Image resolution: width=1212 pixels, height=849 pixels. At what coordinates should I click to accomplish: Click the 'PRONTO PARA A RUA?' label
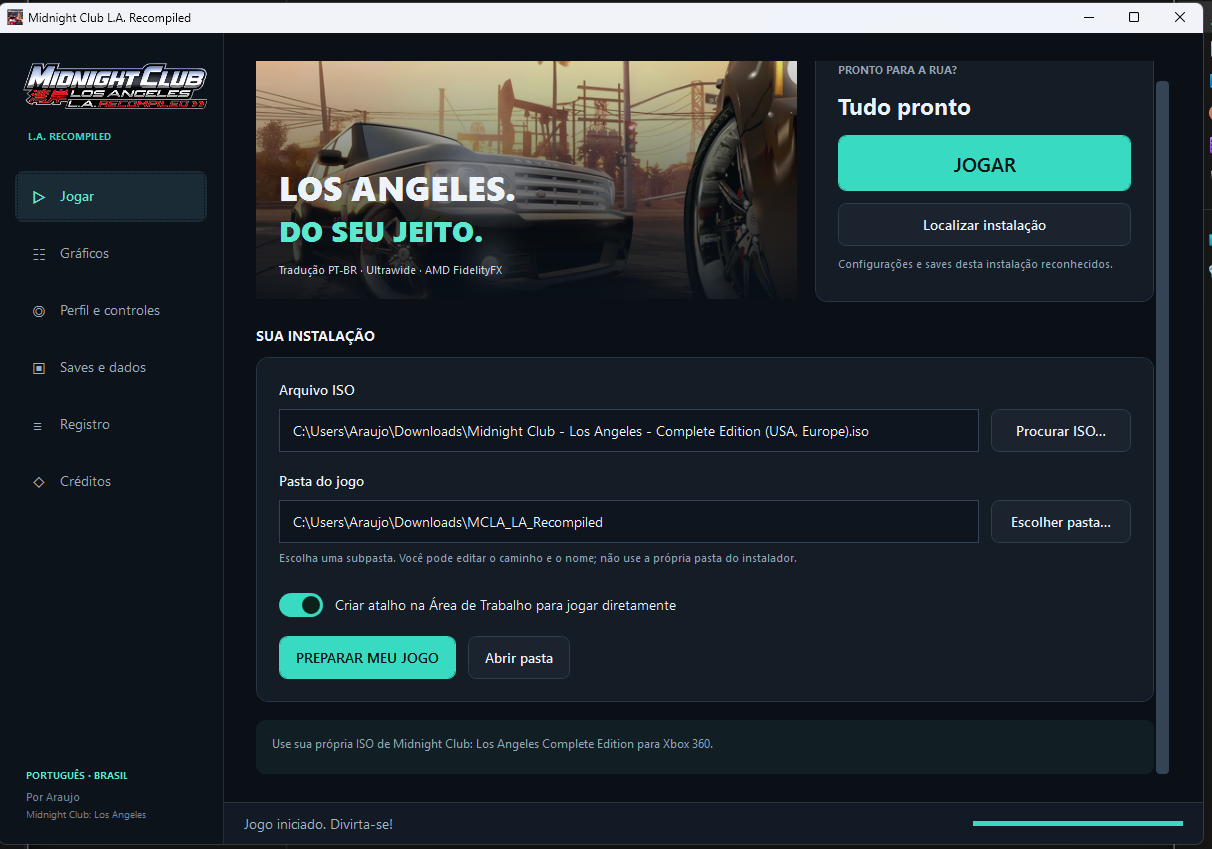(897, 70)
